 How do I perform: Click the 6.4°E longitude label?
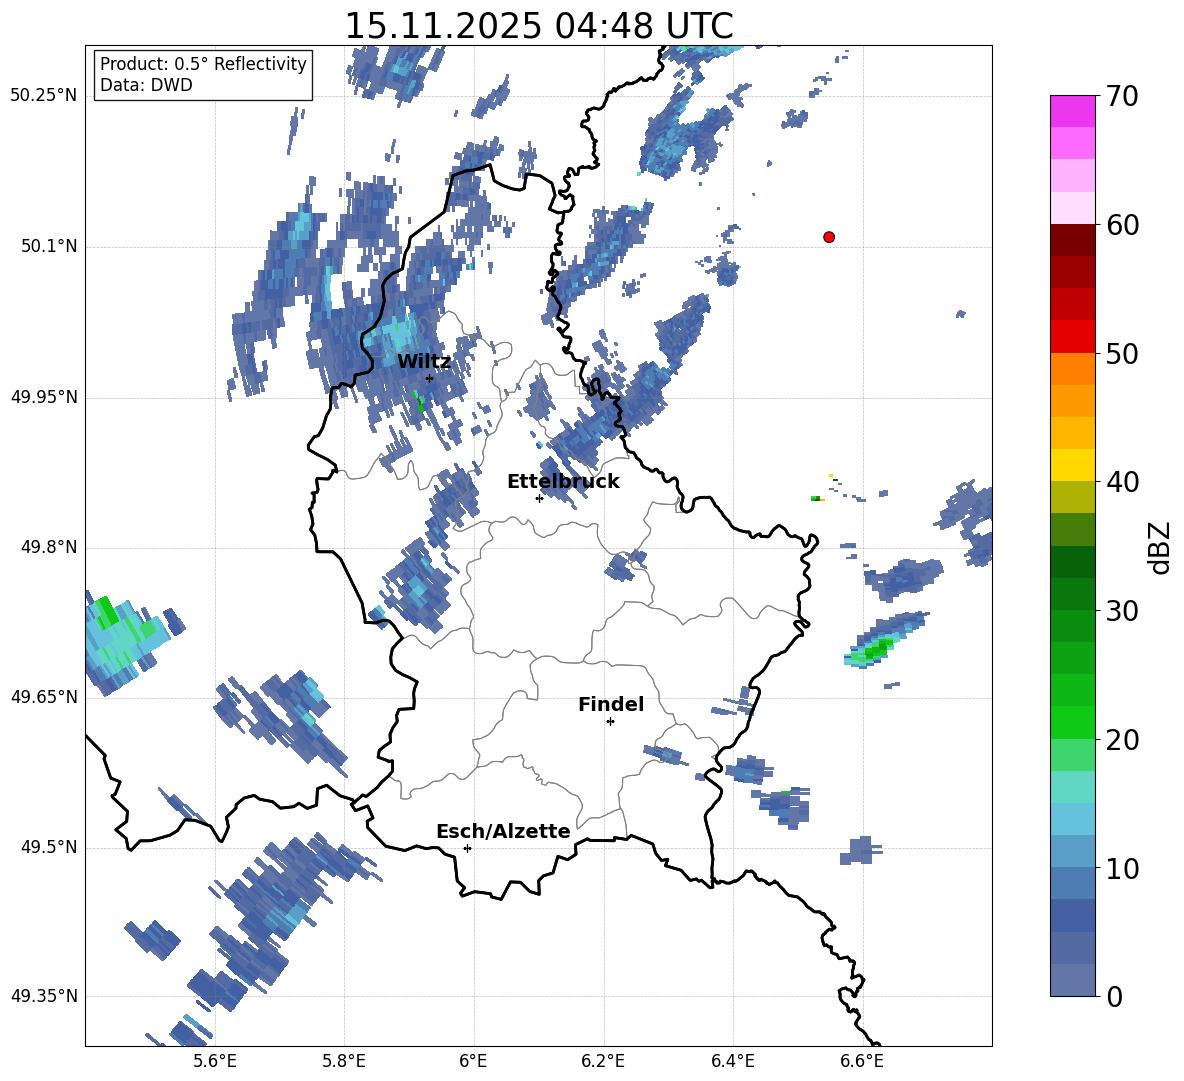coord(732,1061)
